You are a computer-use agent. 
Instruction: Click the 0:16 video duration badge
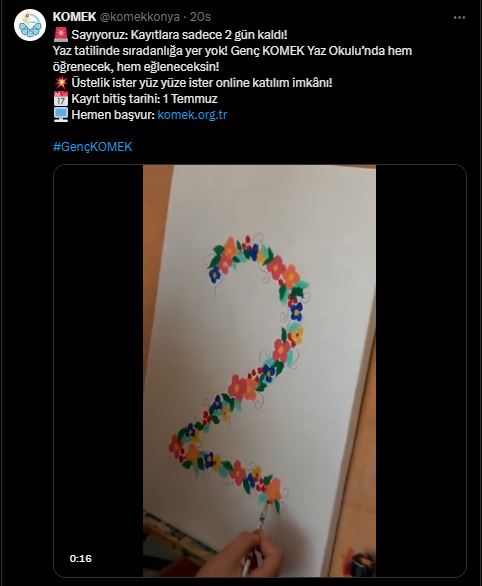80,558
